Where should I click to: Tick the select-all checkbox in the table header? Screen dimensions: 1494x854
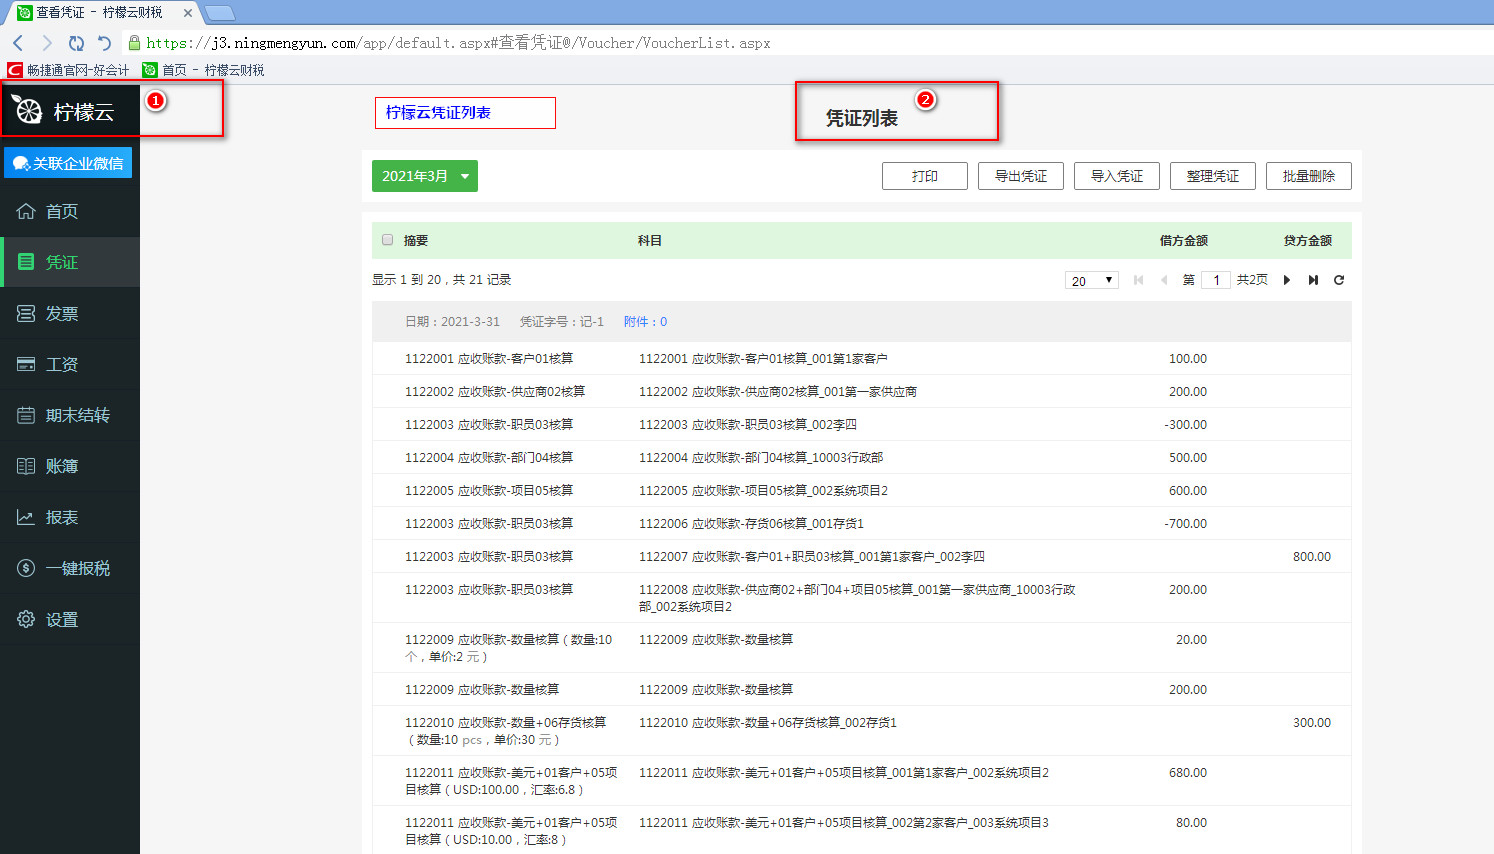point(388,240)
